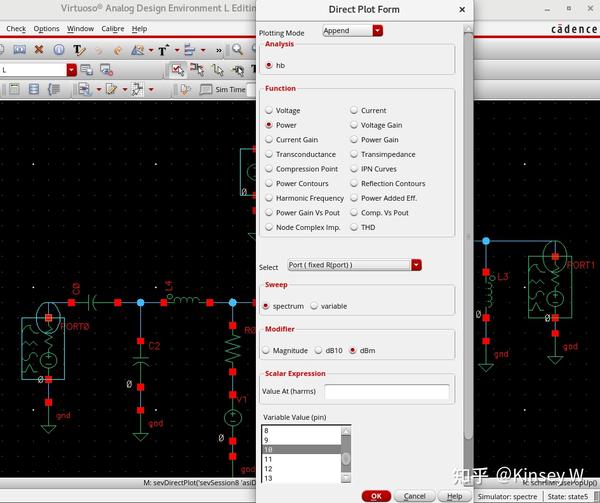Click the magnifier zoom icon
Image resolution: width=600 pixels, height=503 pixels.
(237, 49)
